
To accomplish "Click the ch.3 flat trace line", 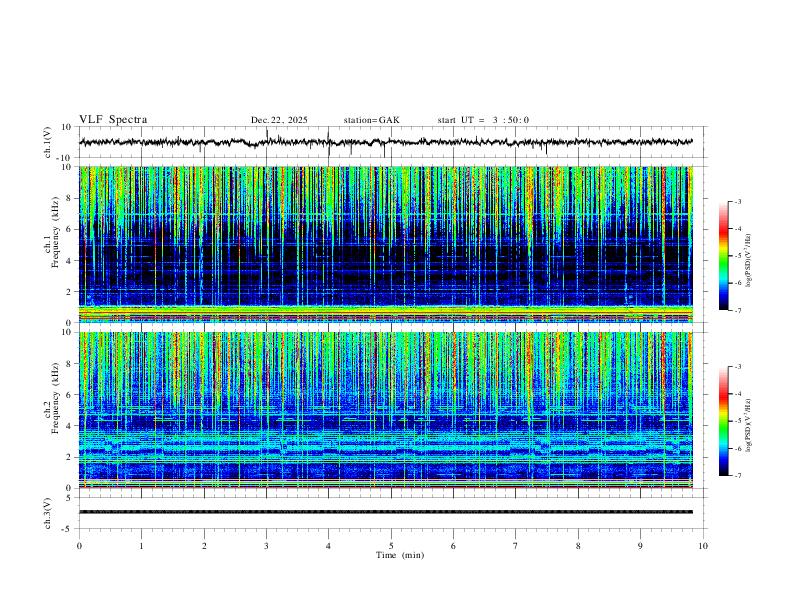I will pyautogui.click(x=386, y=512).
